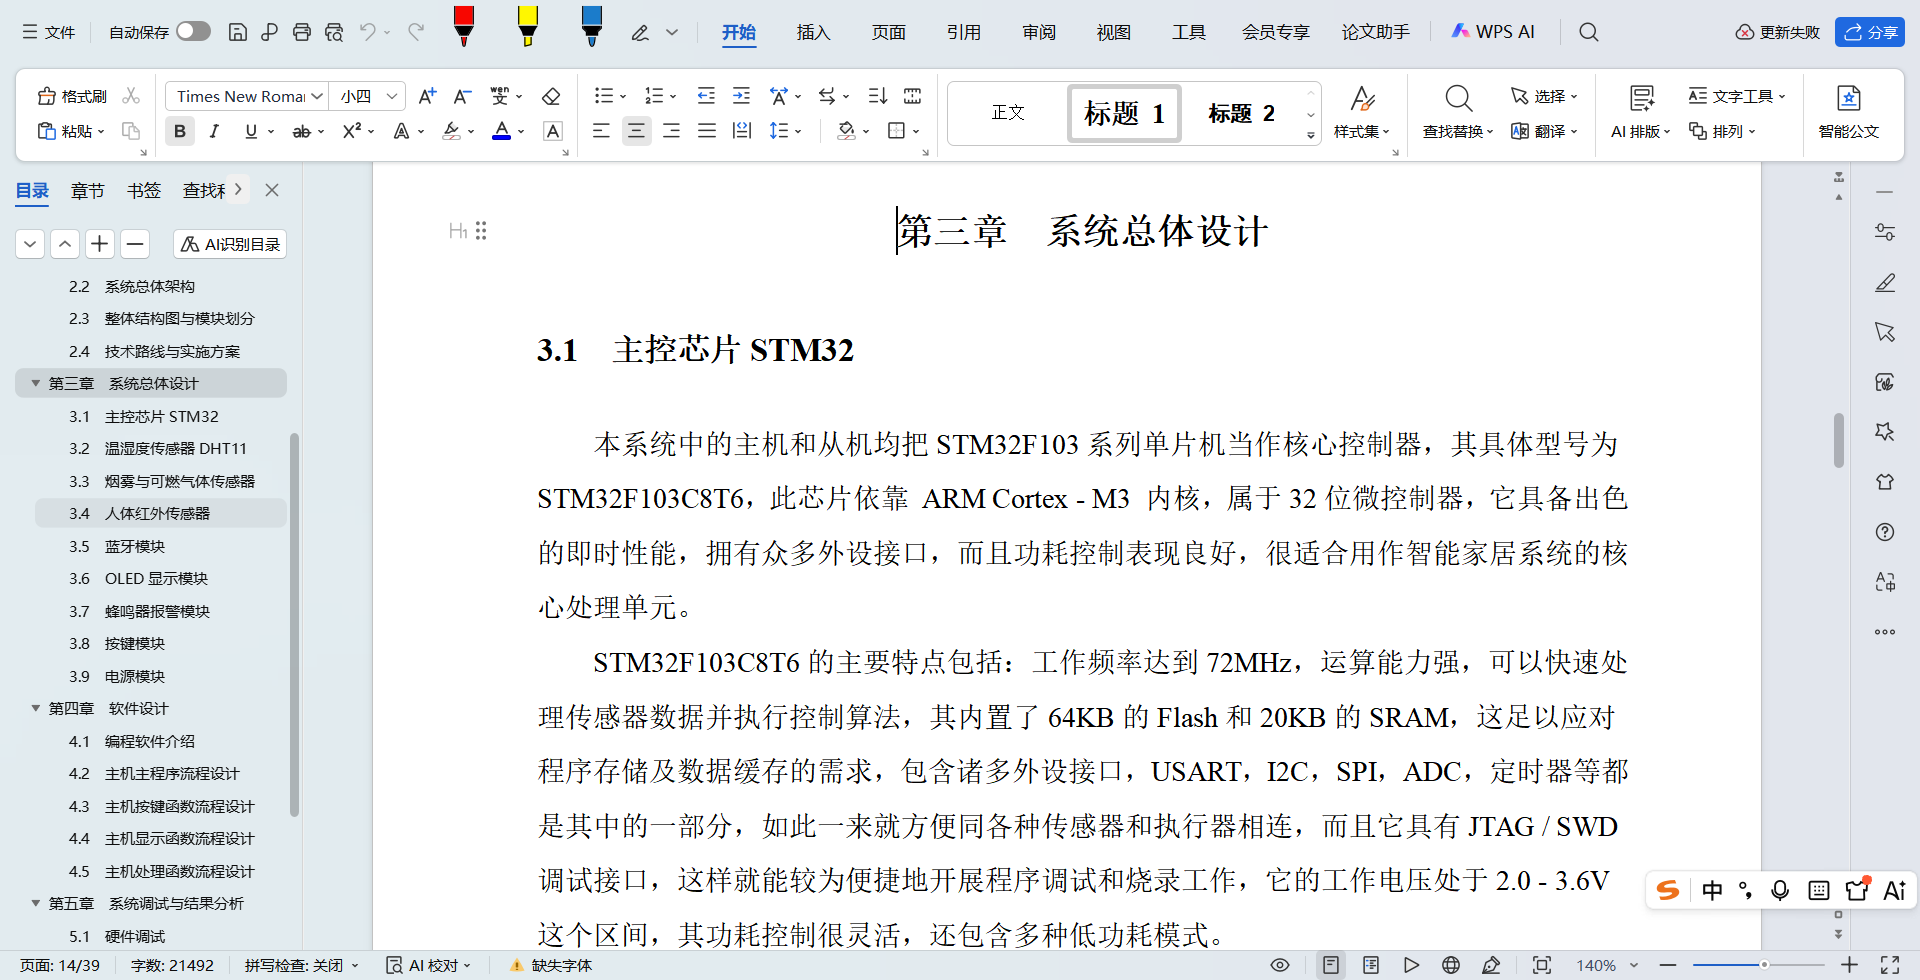Image resolution: width=1920 pixels, height=980 pixels.
Task: Align text left
Action: point(601,131)
